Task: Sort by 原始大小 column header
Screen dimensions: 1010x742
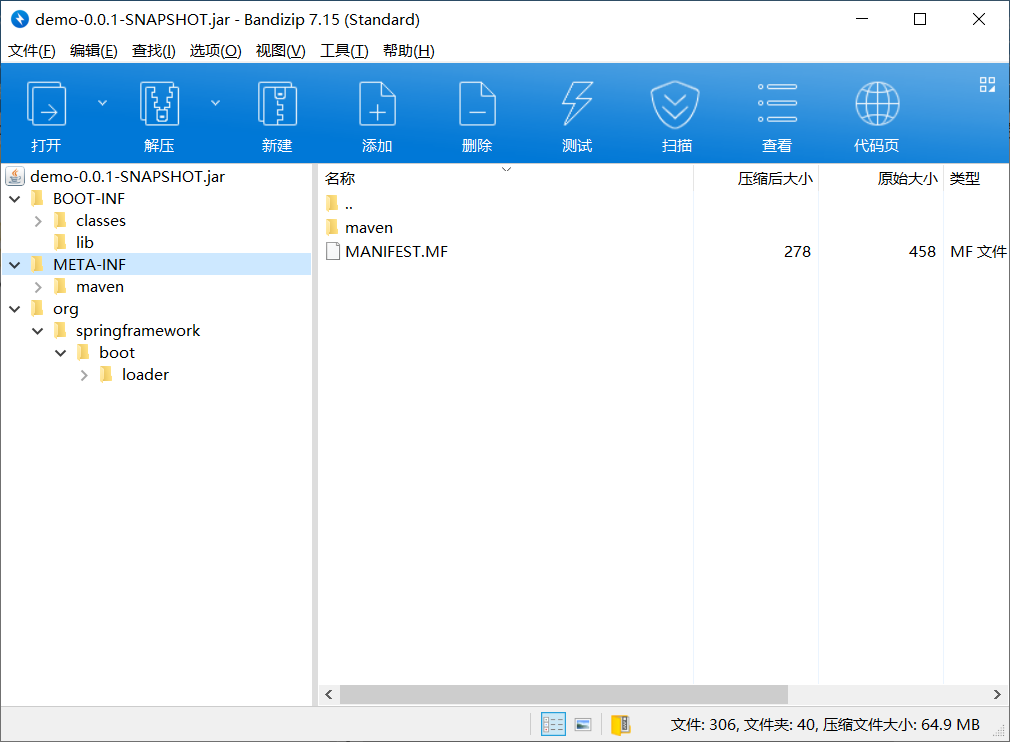Action: 881,178
